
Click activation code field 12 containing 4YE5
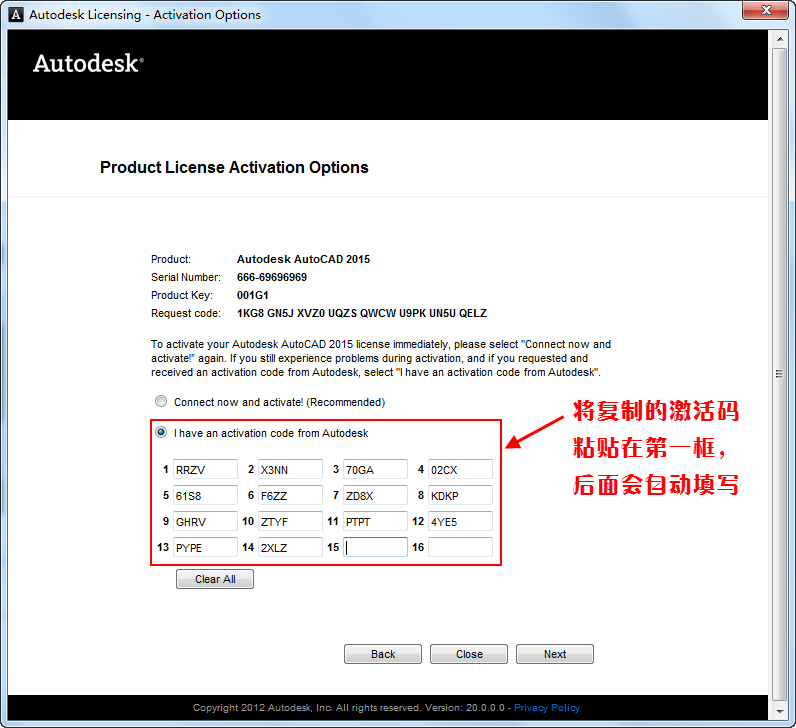tap(460, 521)
